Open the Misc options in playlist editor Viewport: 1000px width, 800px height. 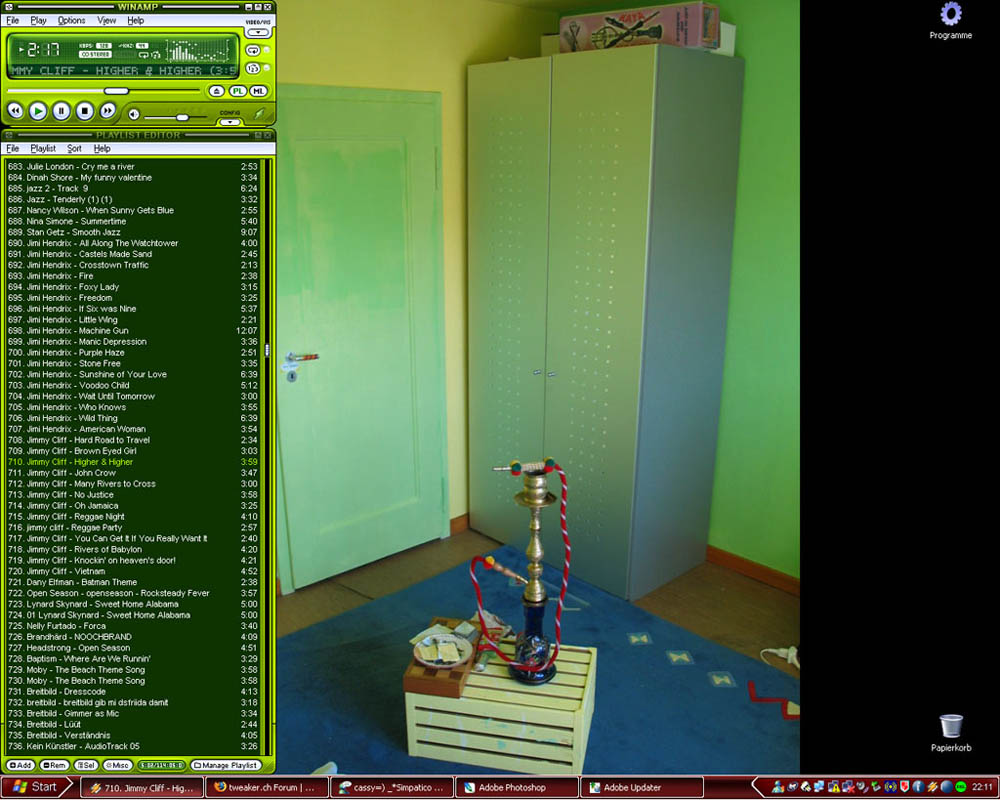tap(119, 765)
